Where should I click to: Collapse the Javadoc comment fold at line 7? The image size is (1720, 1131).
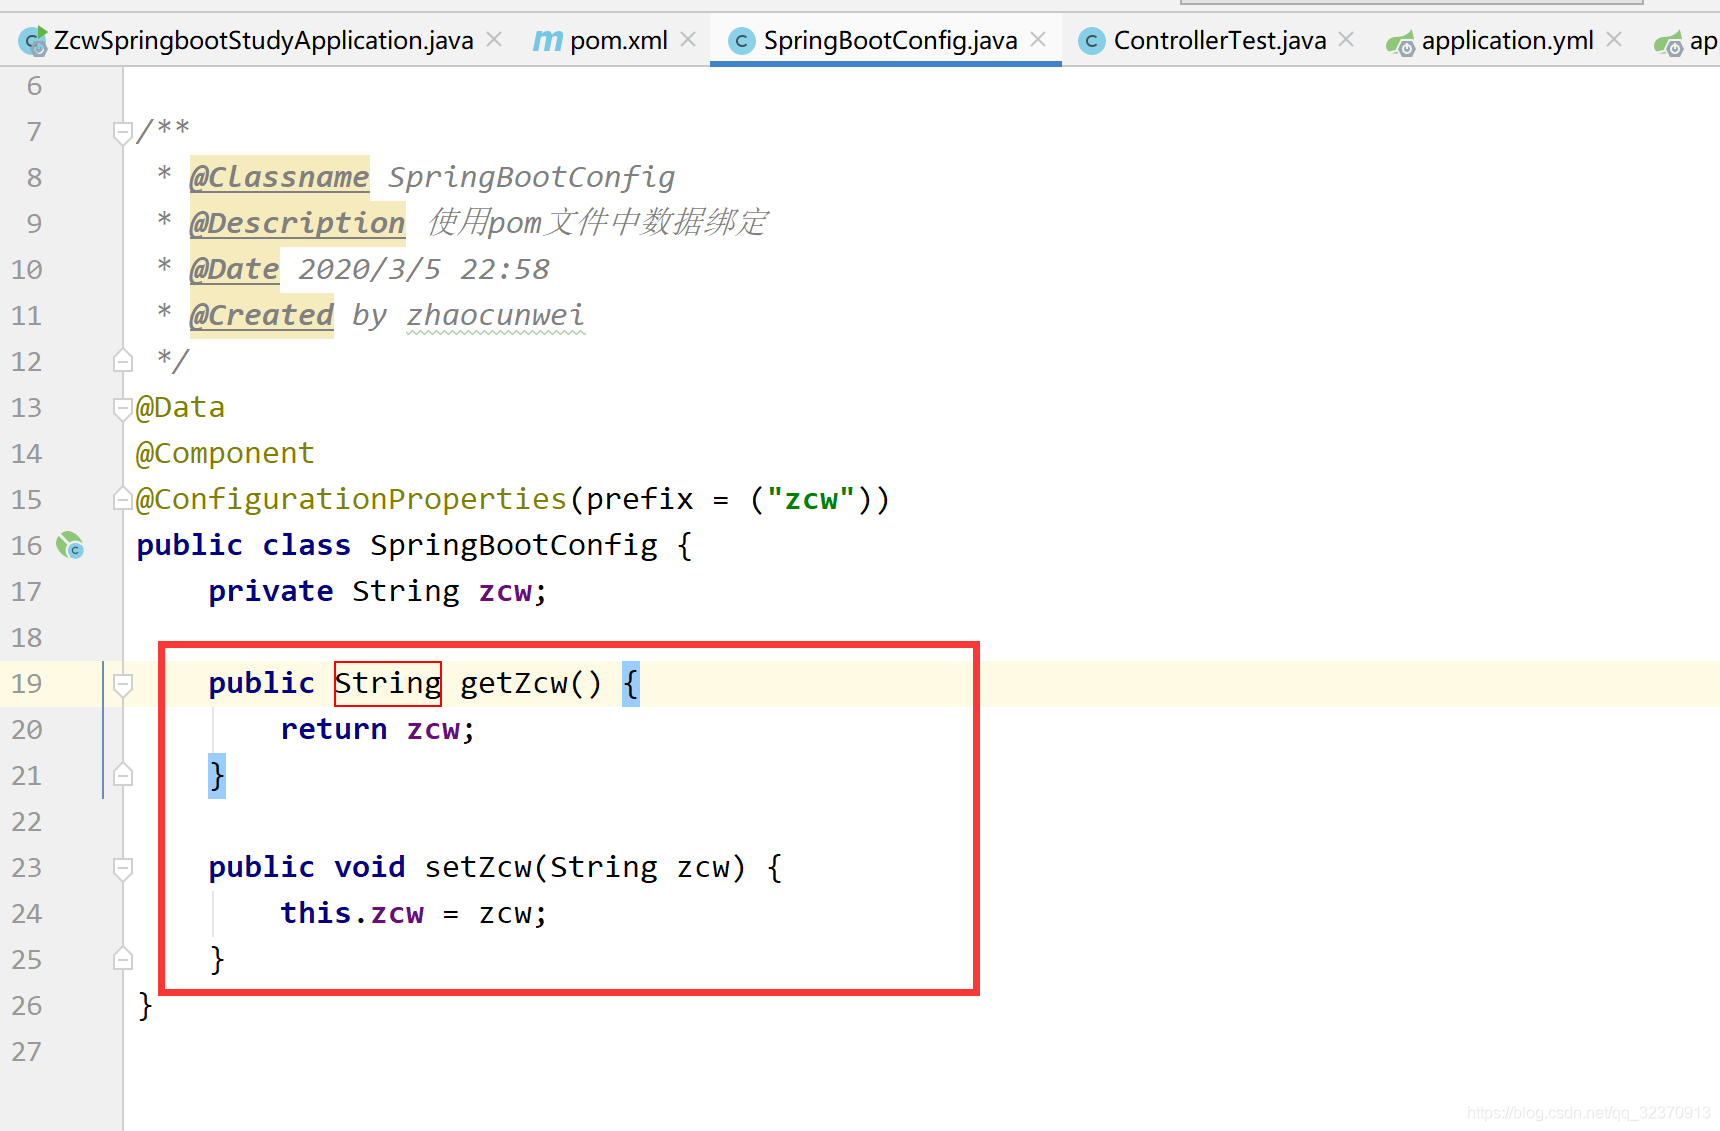[123, 132]
